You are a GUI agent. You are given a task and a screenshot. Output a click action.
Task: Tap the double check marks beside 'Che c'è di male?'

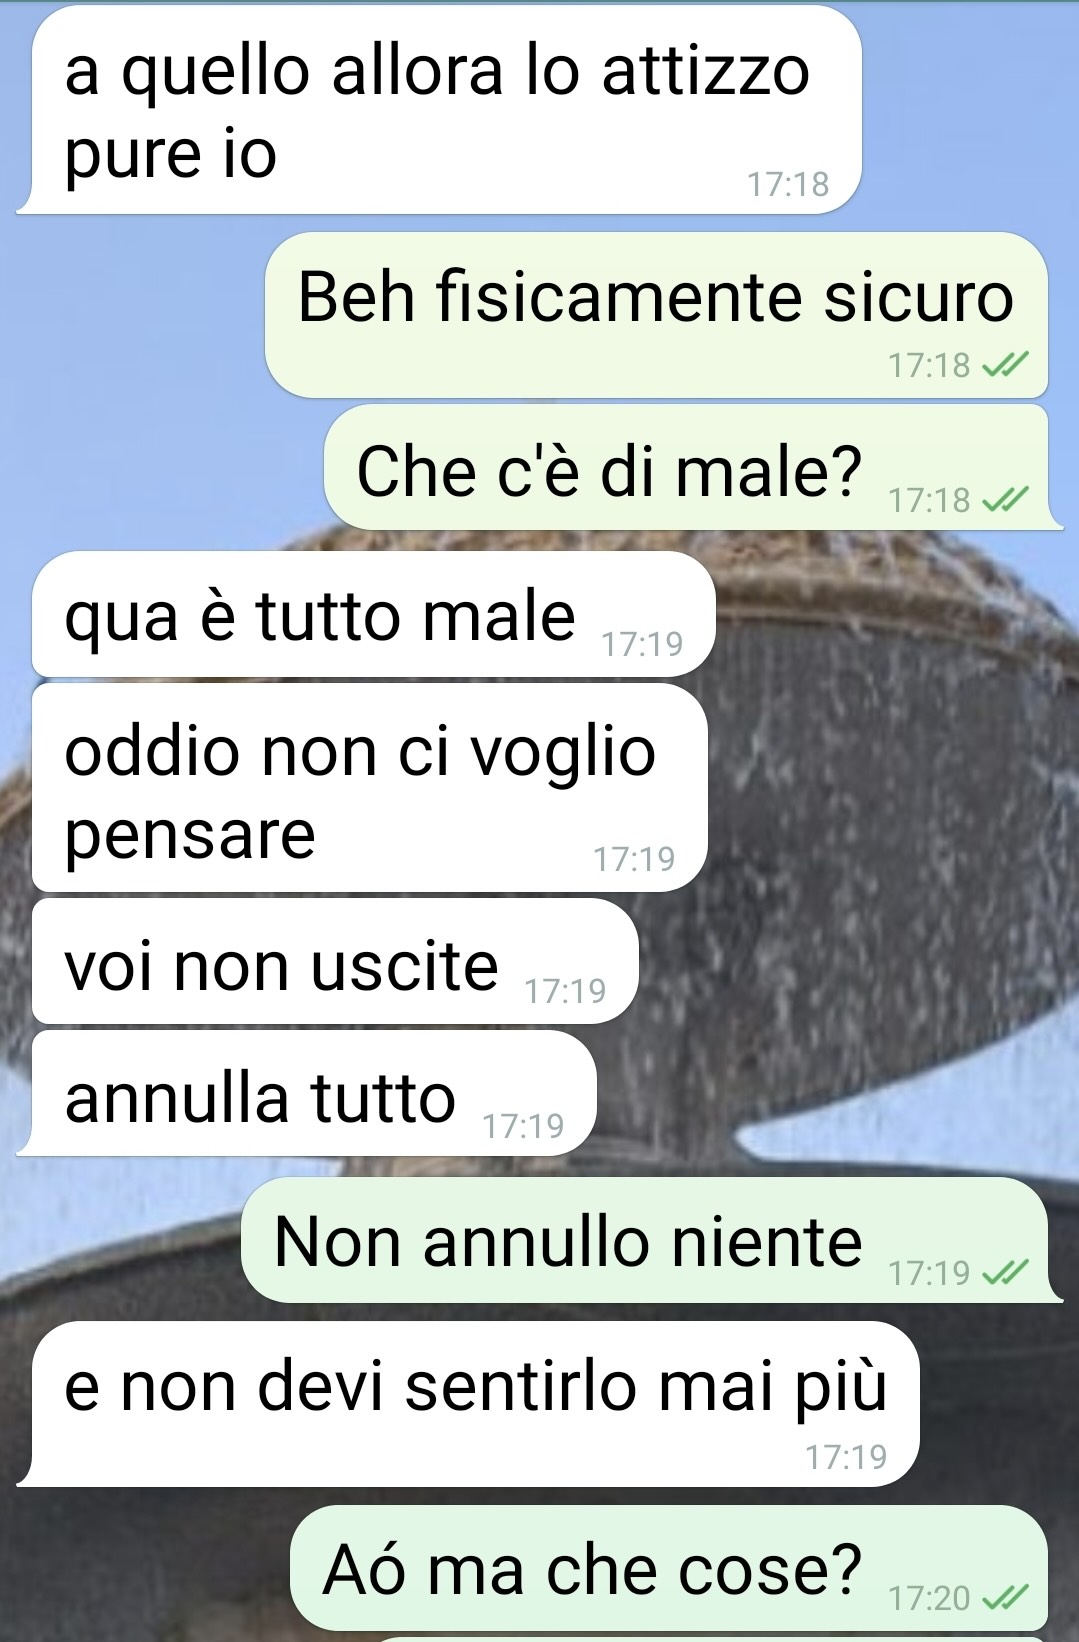point(1005,499)
